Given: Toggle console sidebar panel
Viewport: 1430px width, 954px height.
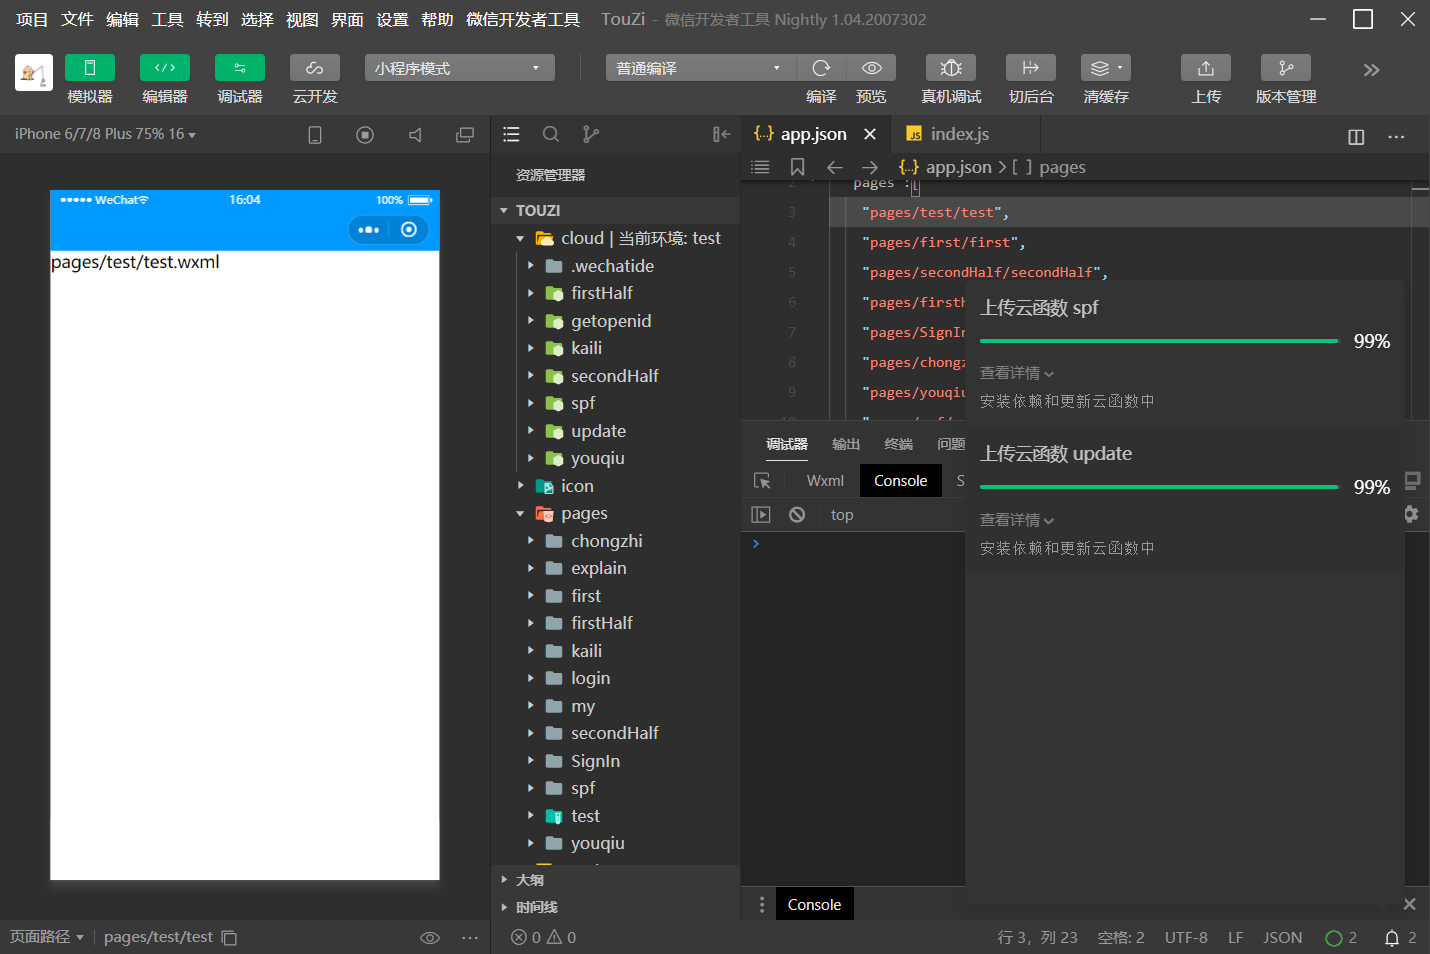Looking at the screenshot, I should pyautogui.click(x=761, y=514).
